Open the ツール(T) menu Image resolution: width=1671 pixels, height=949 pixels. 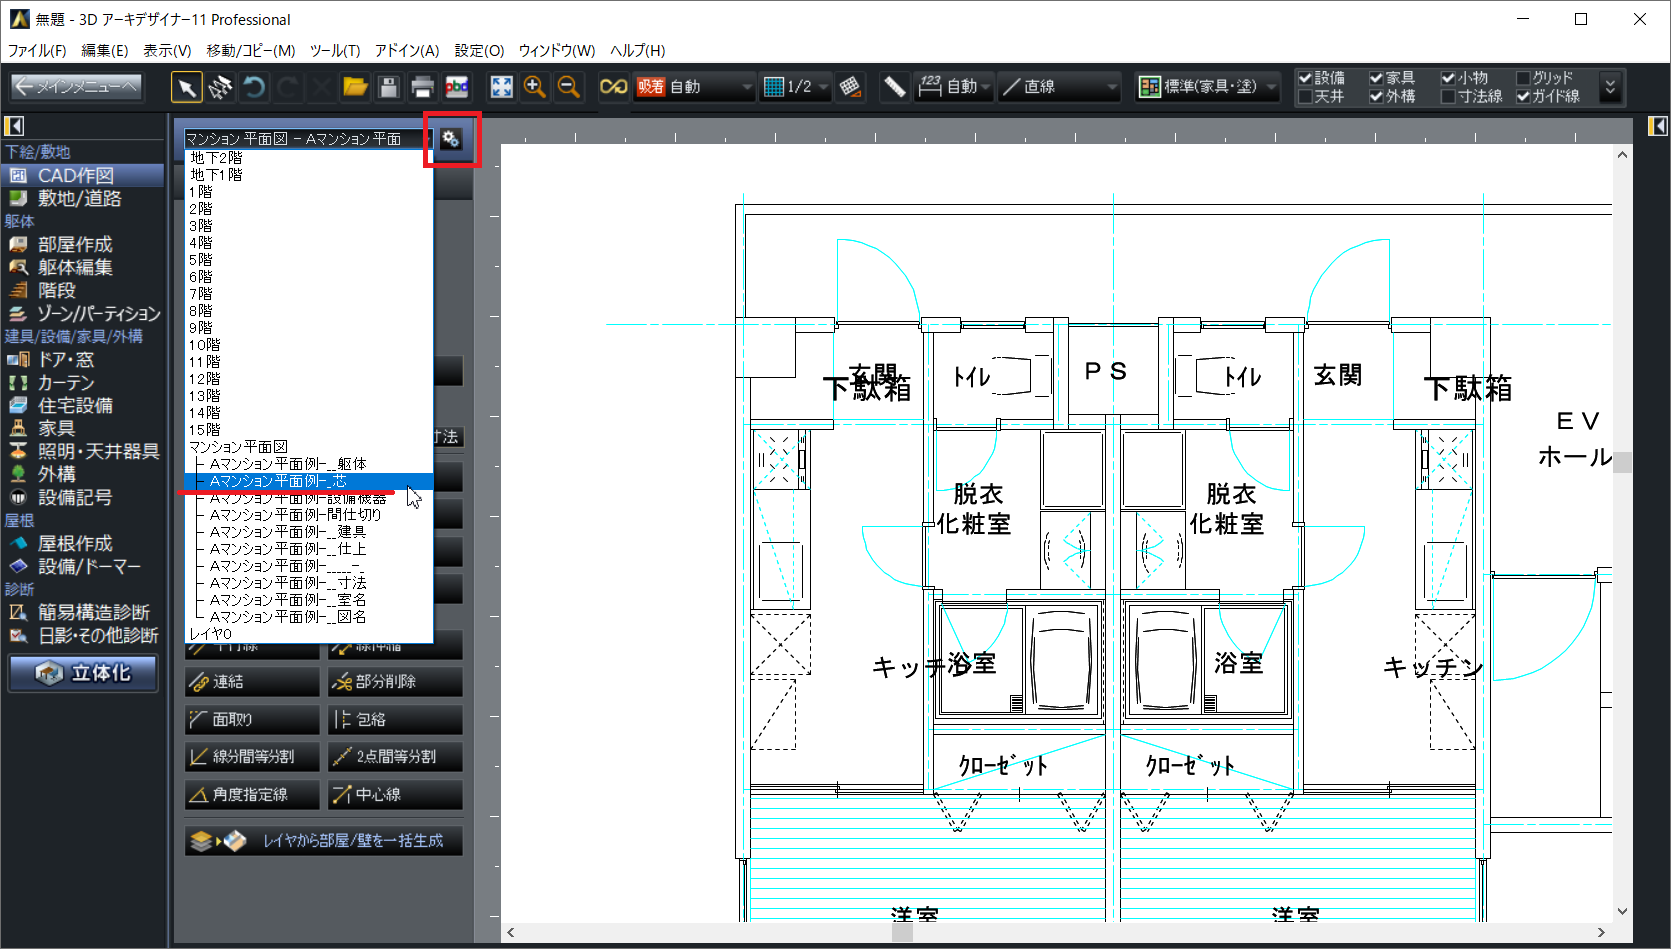tap(334, 50)
